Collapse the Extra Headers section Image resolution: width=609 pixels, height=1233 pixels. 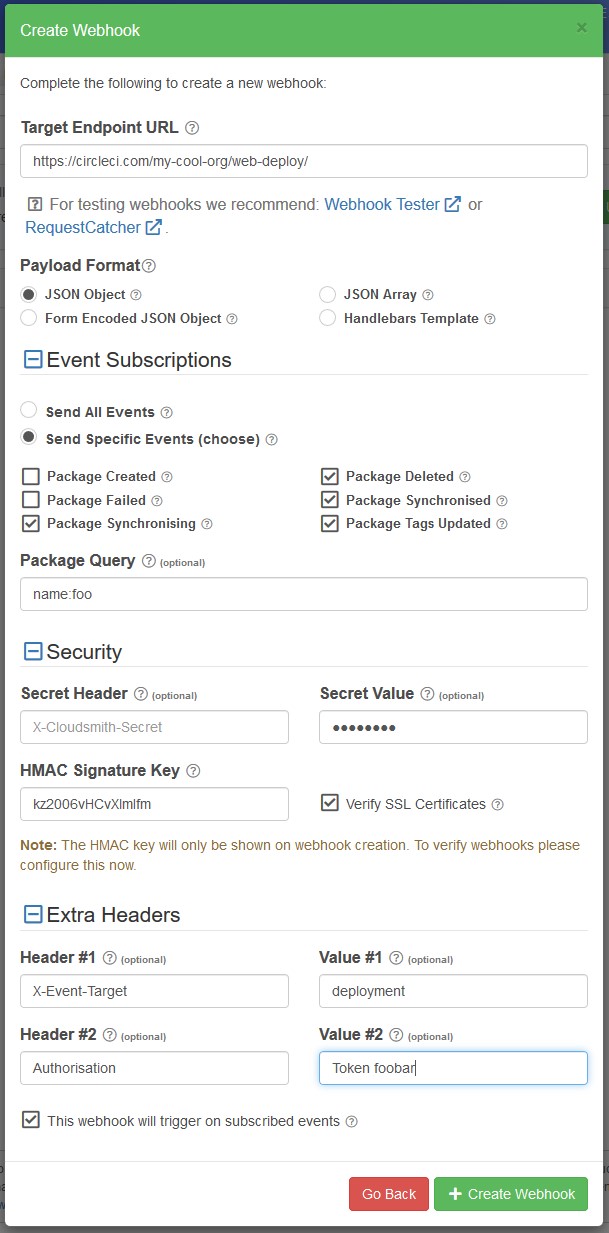click(33, 914)
